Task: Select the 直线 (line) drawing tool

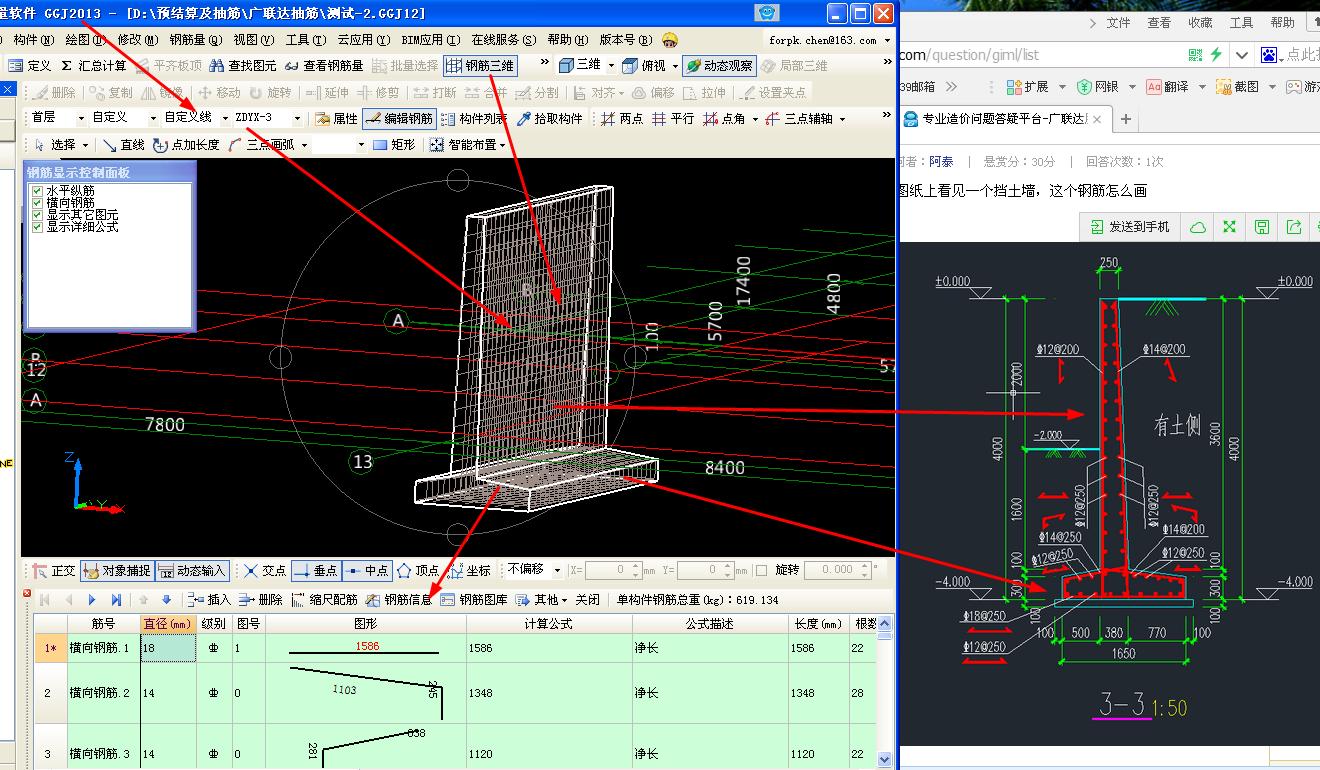Action: (124, 145)
